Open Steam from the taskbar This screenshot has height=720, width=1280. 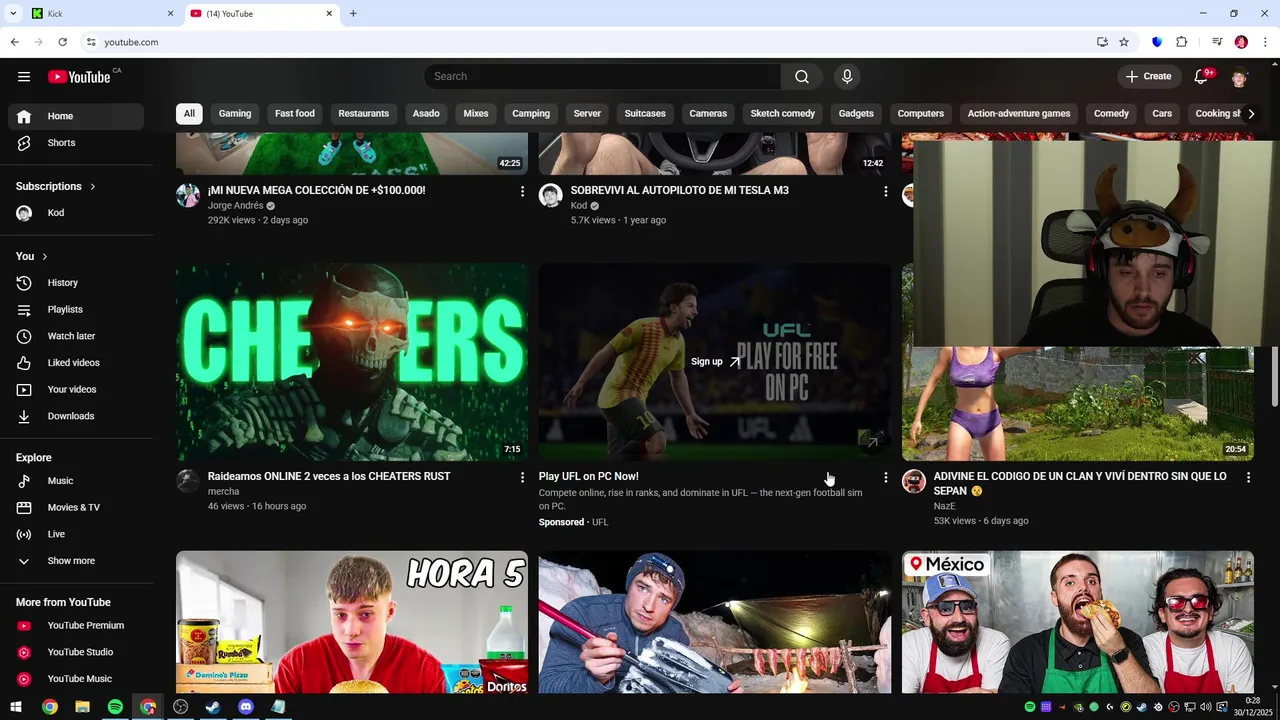(x=213, y=707)
